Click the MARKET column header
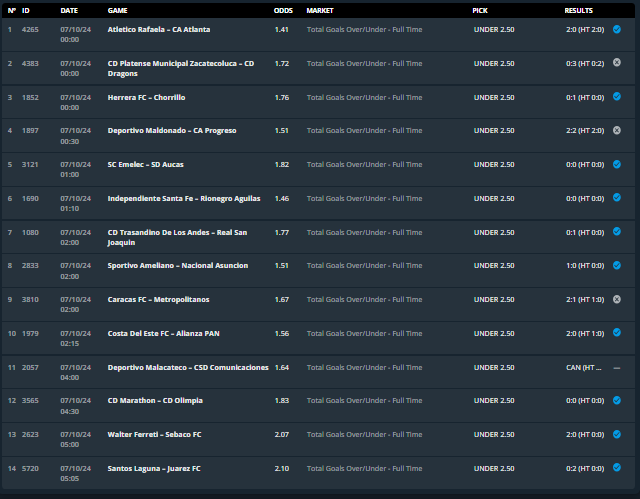Image resolution: width=640 pixels, height=499 pixels. 320,11
